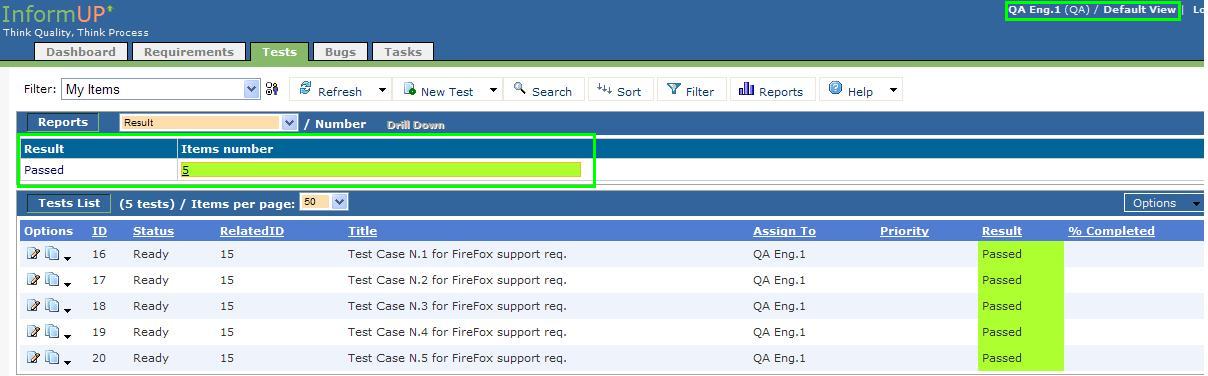This screenshot has width=1208, height=376.
Task: Edit test 17 using pencil icon
Action: 33,280
